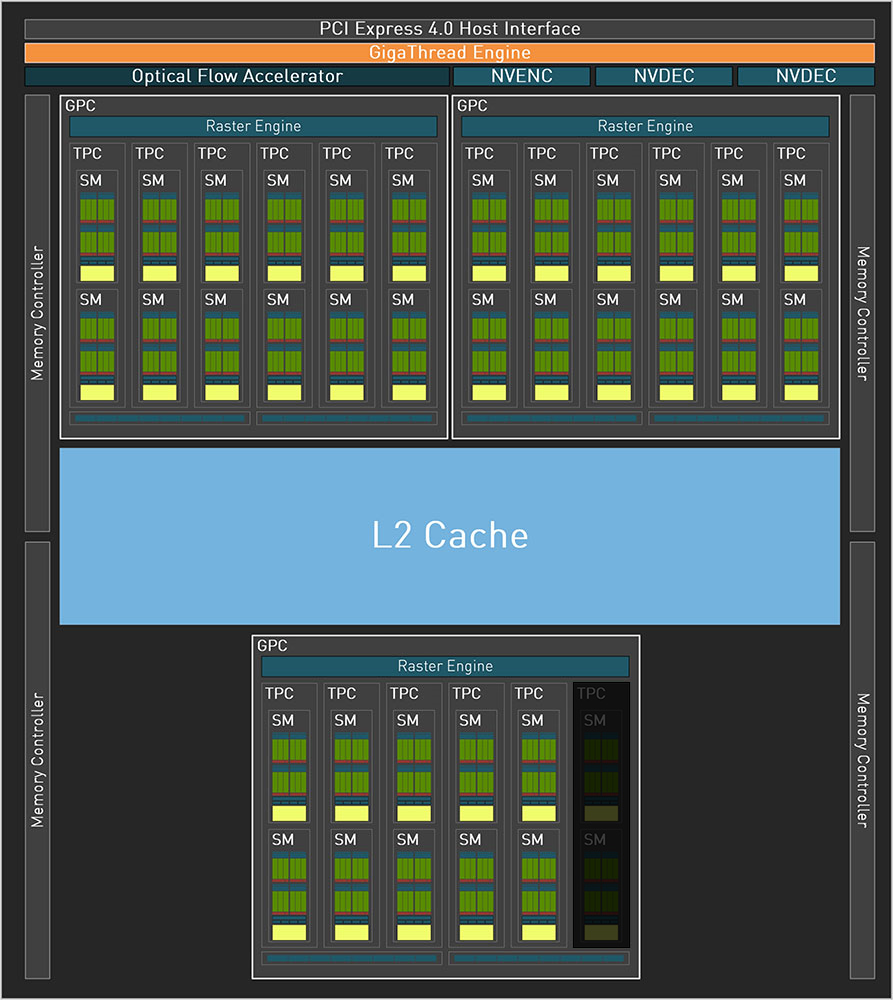Select the upper dimmed SM in disabled TPC
This screenshot has width=893, height=1000.
point(601,768)
